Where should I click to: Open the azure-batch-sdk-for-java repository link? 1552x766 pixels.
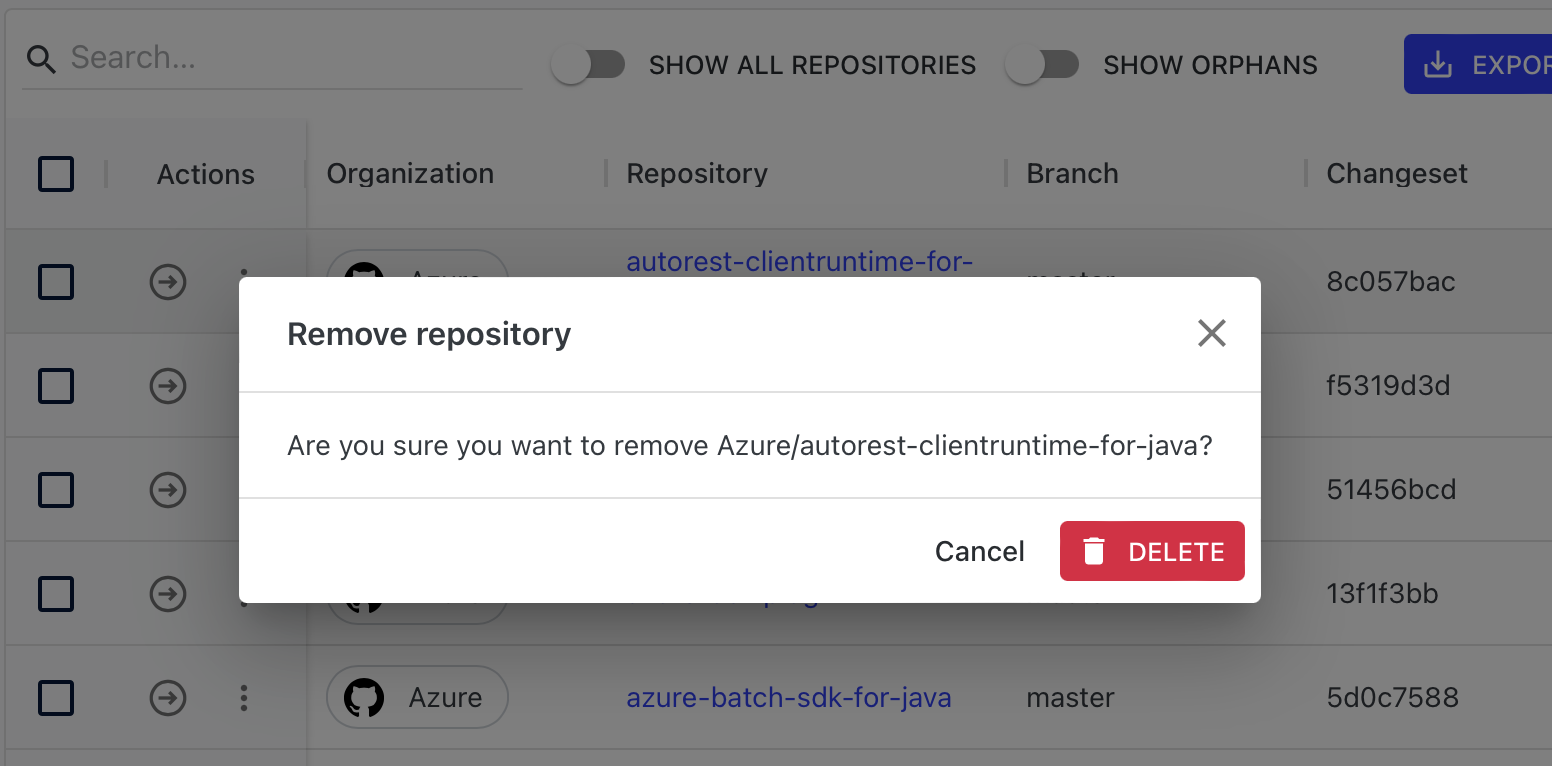click(789, 698)
